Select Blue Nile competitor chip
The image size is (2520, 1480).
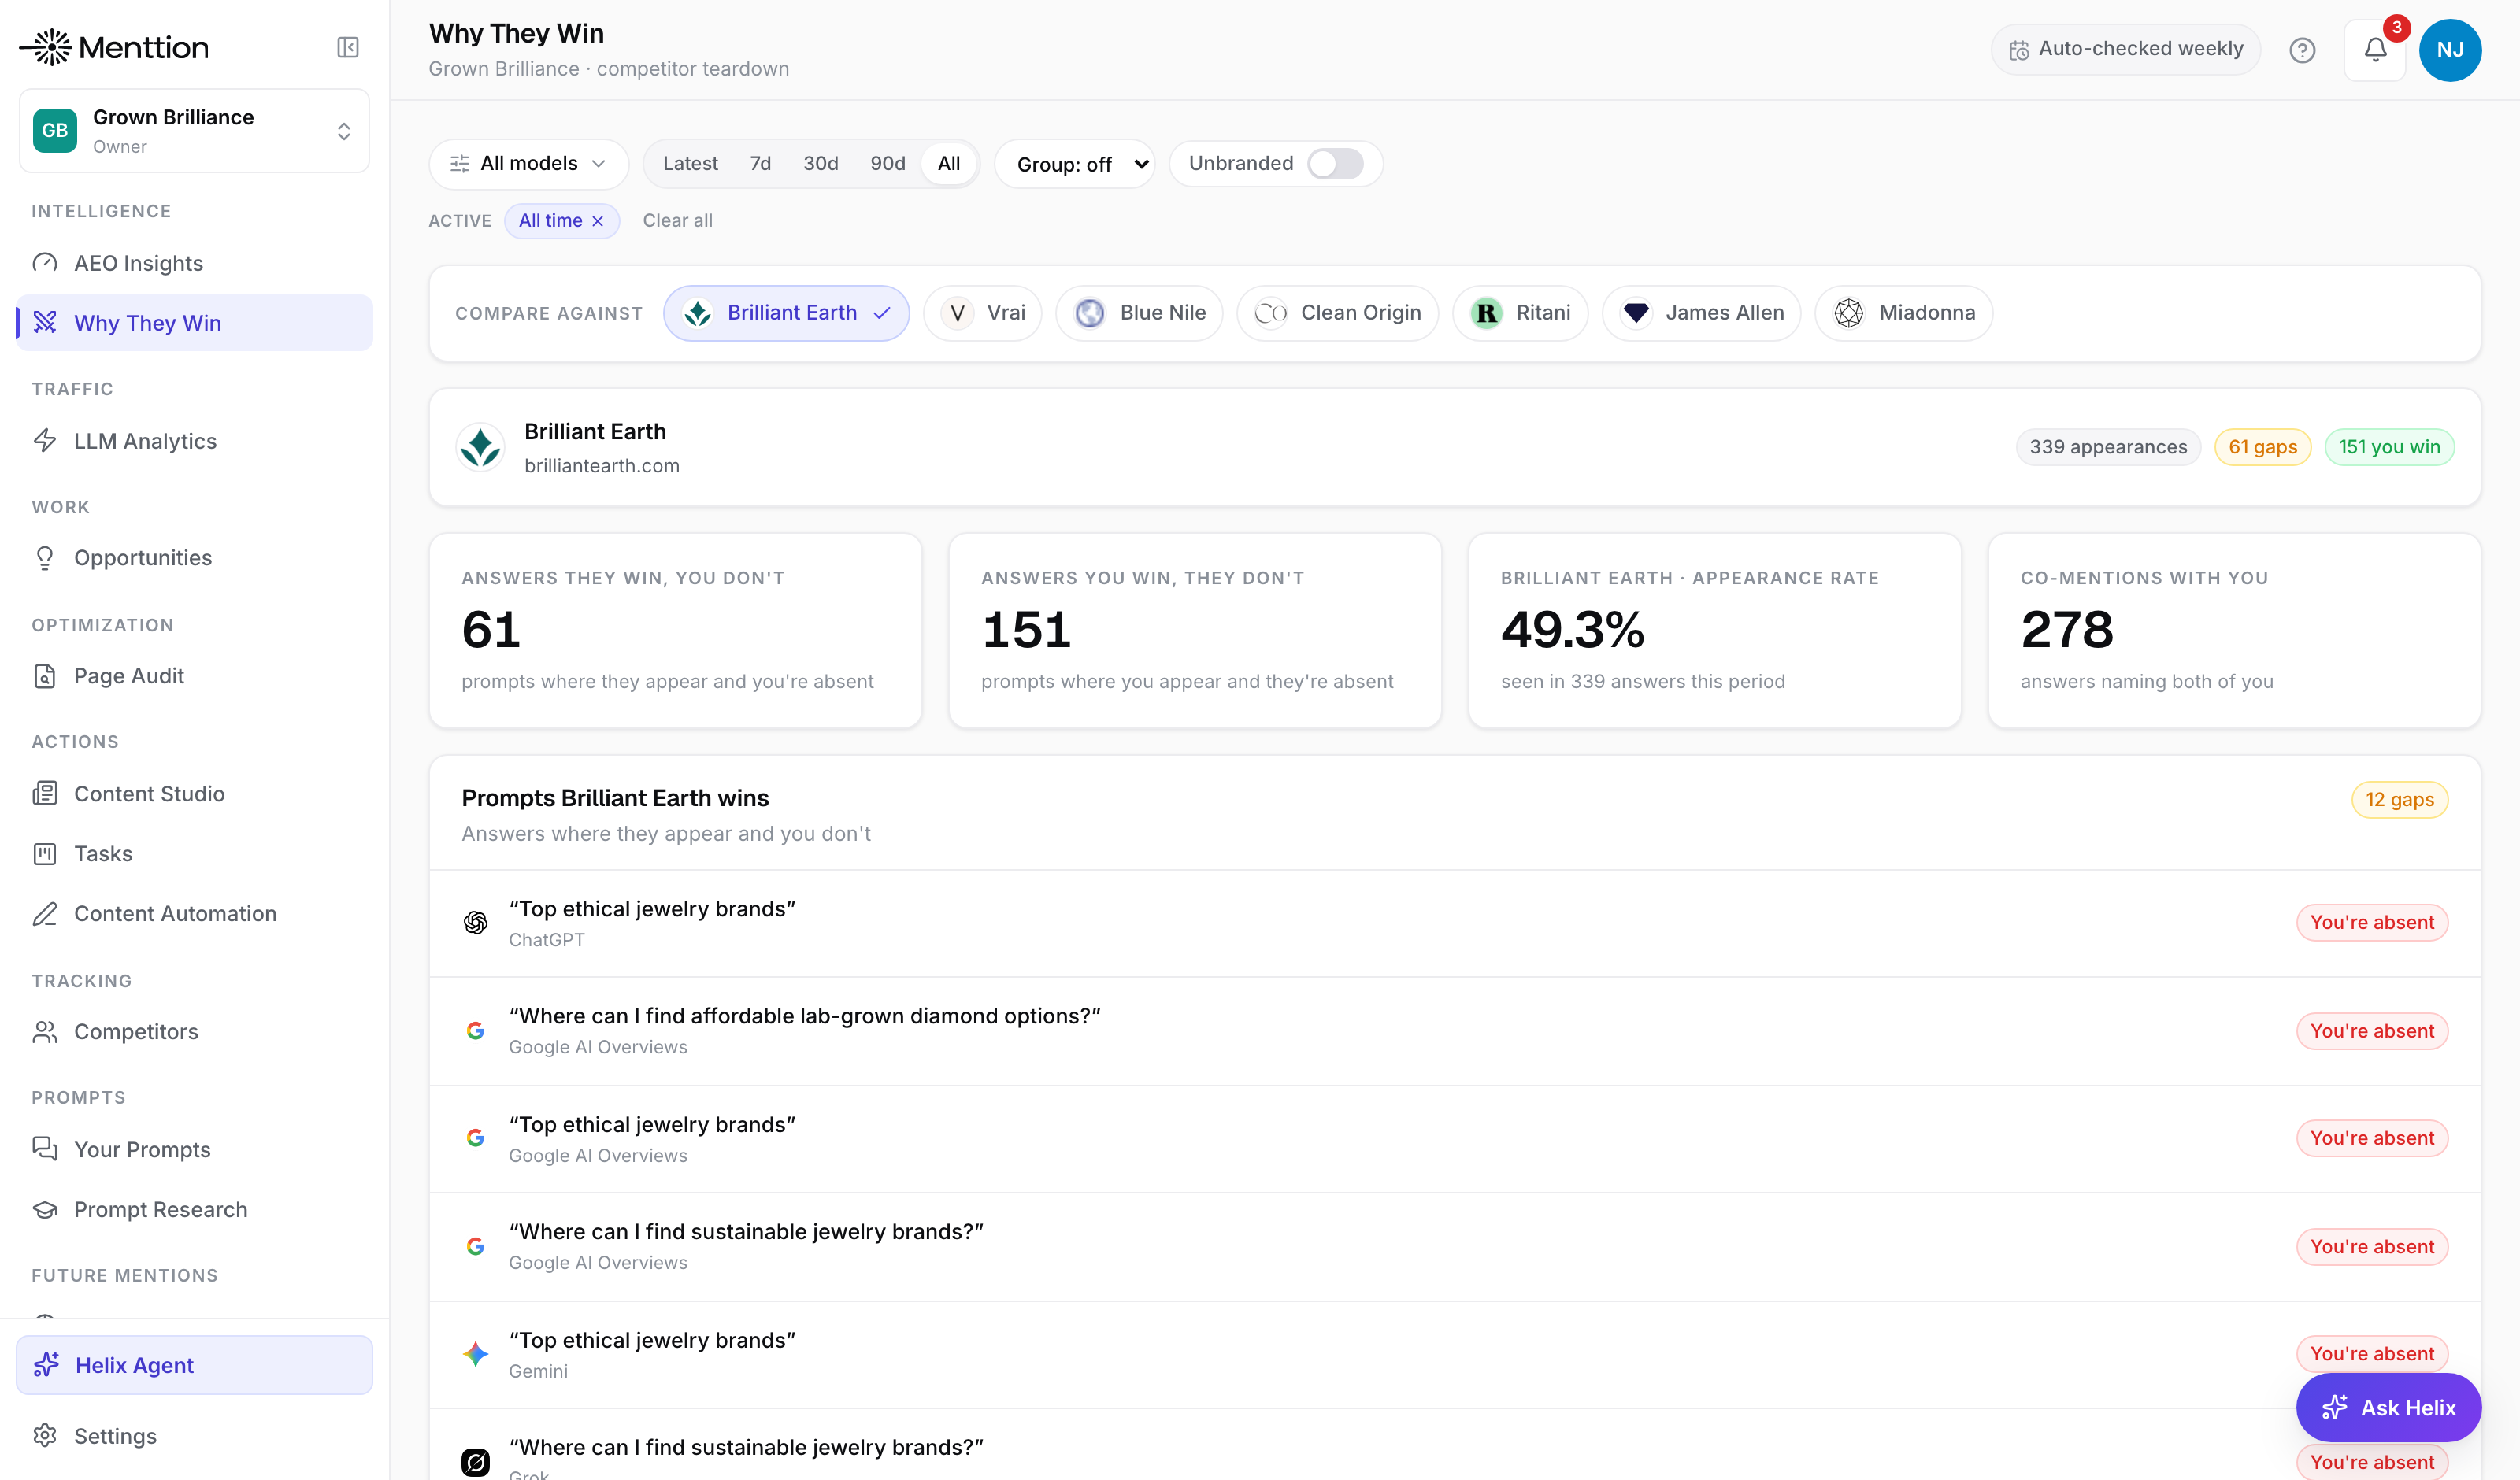(x=1139, y=313)
